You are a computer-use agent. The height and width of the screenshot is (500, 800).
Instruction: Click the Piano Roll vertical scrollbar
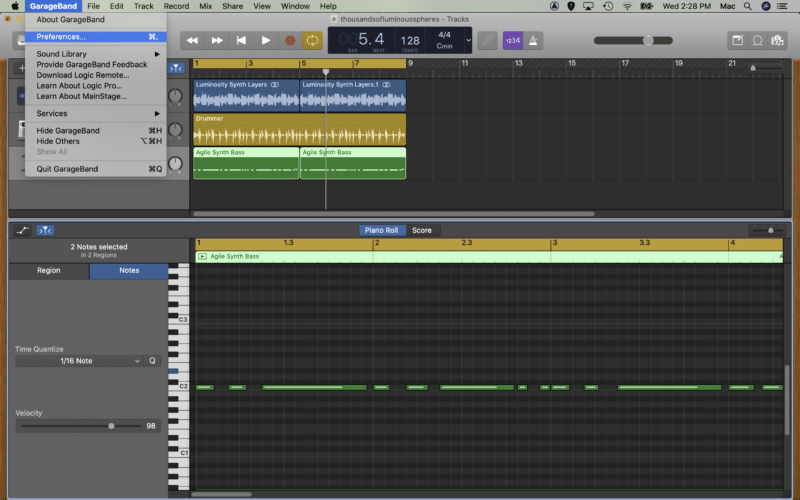(787, 401)
